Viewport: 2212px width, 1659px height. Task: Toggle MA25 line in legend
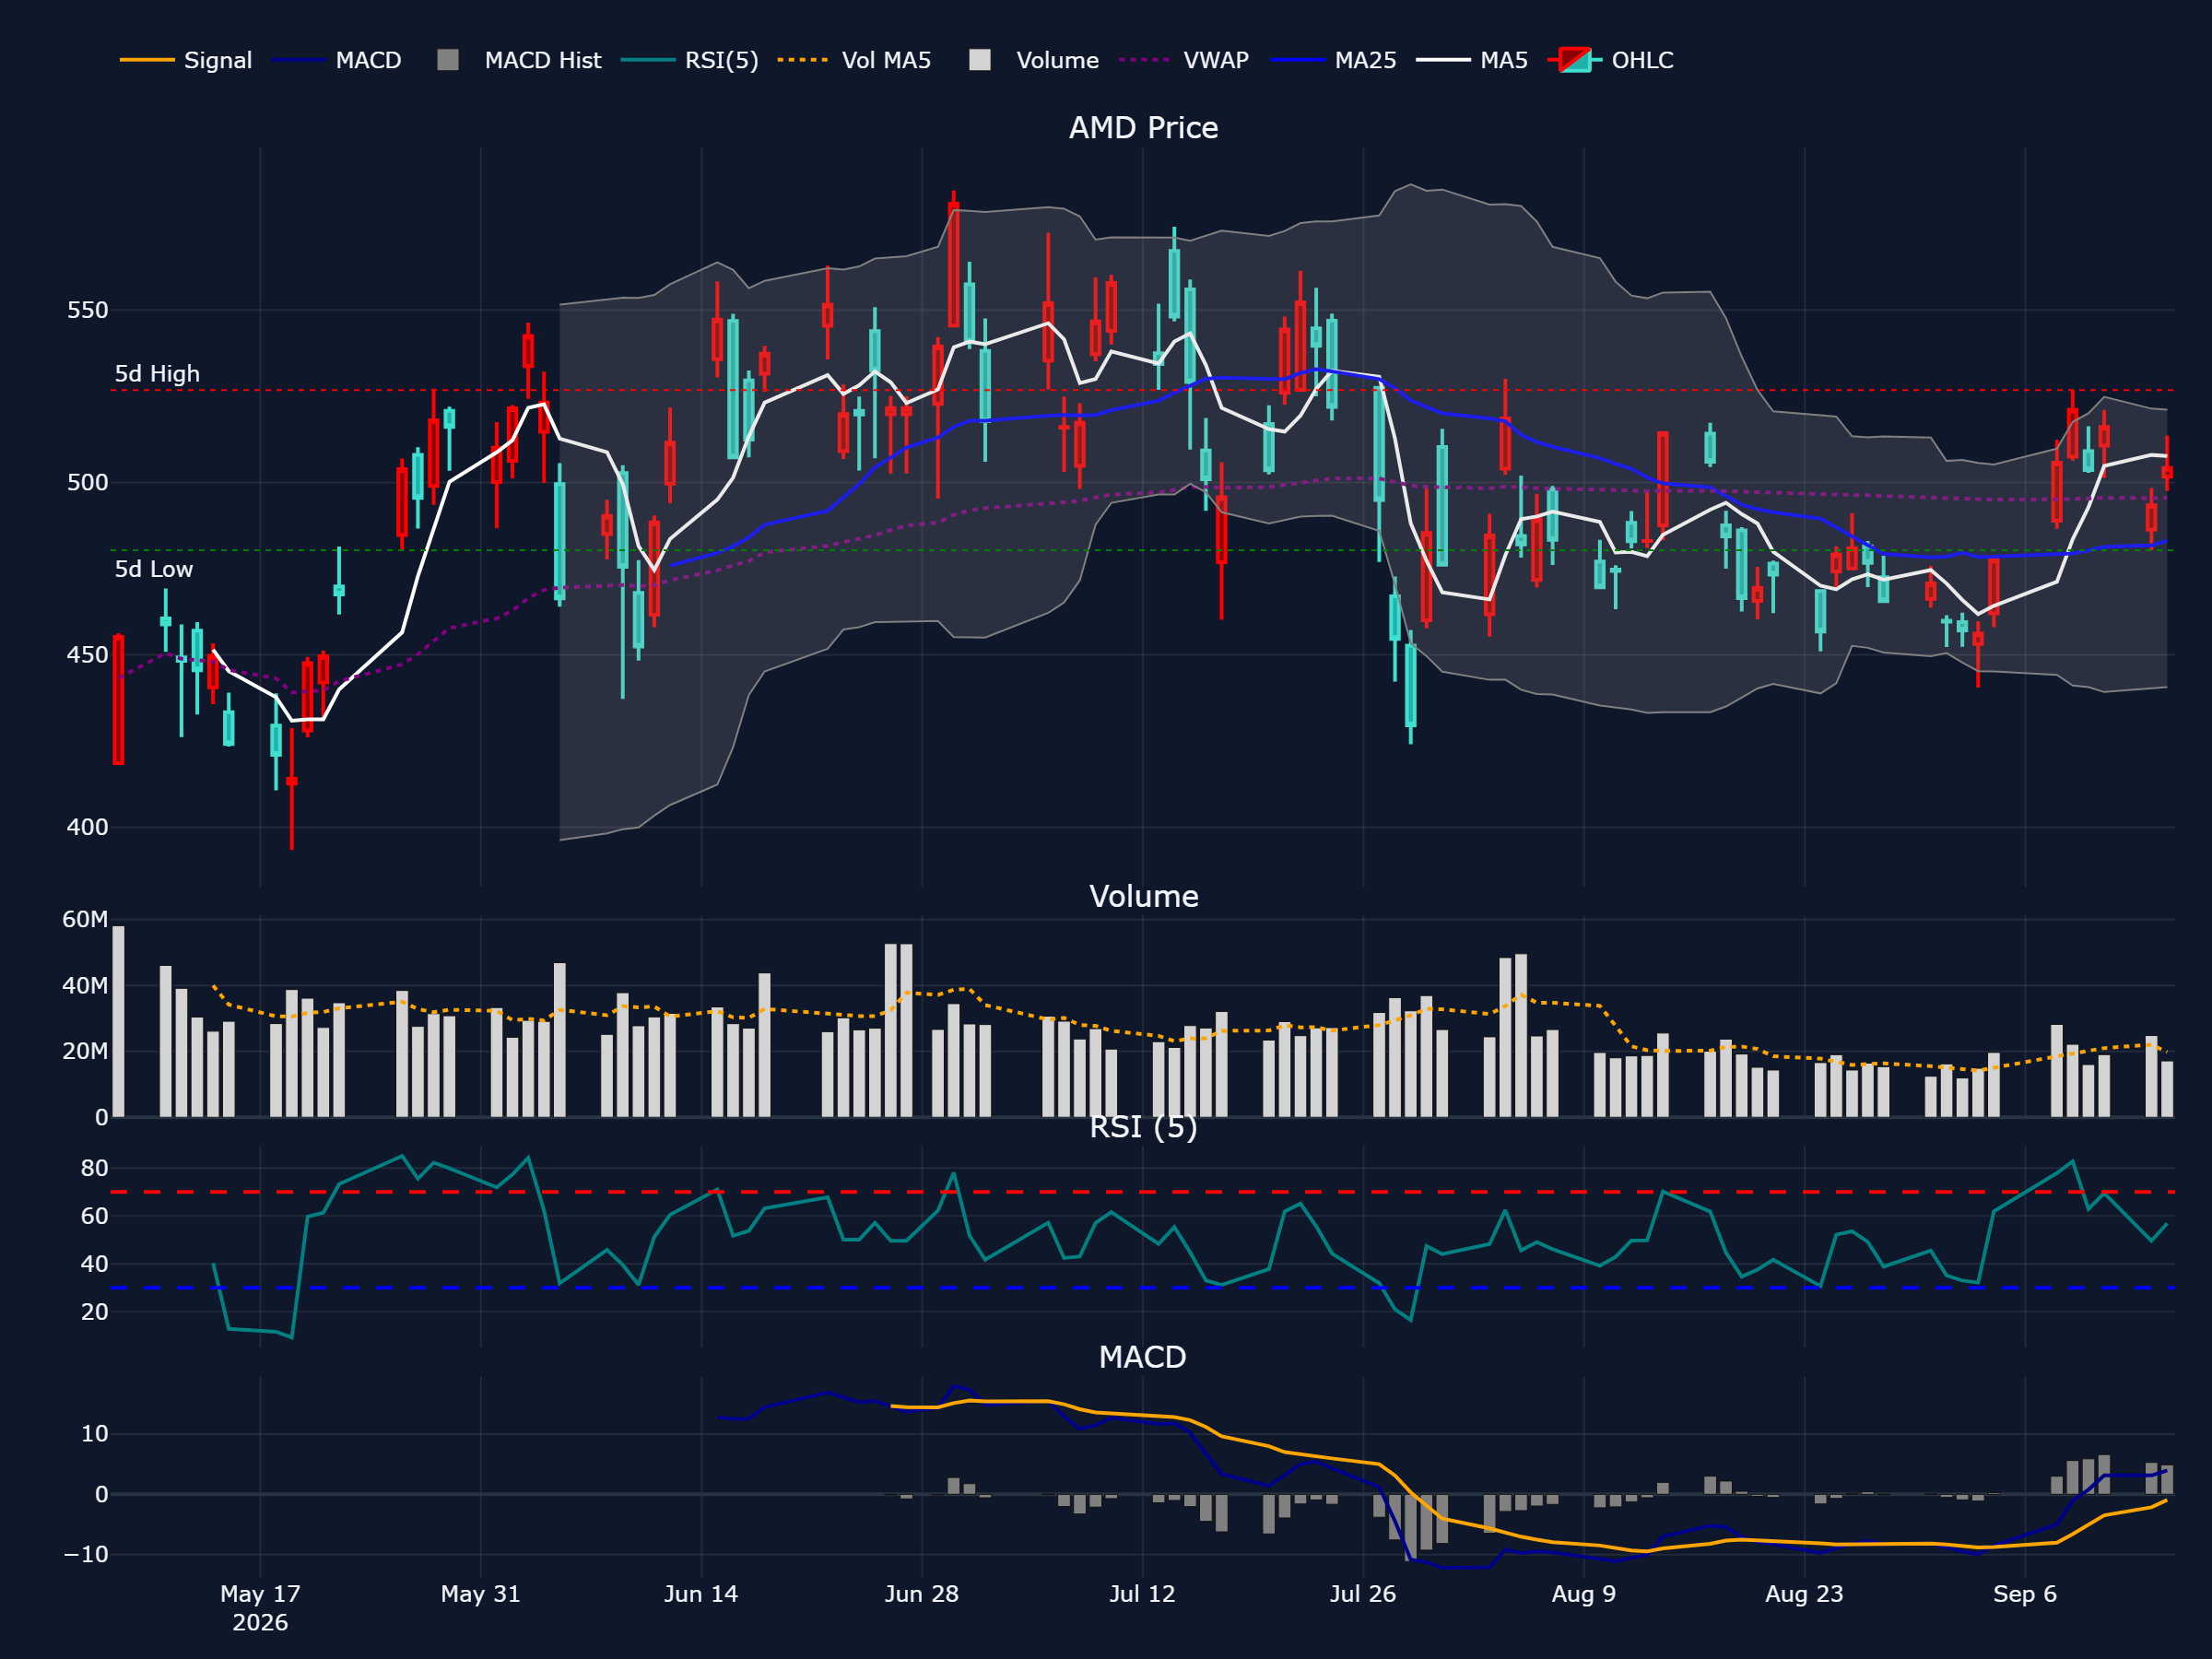point(1333,60)
